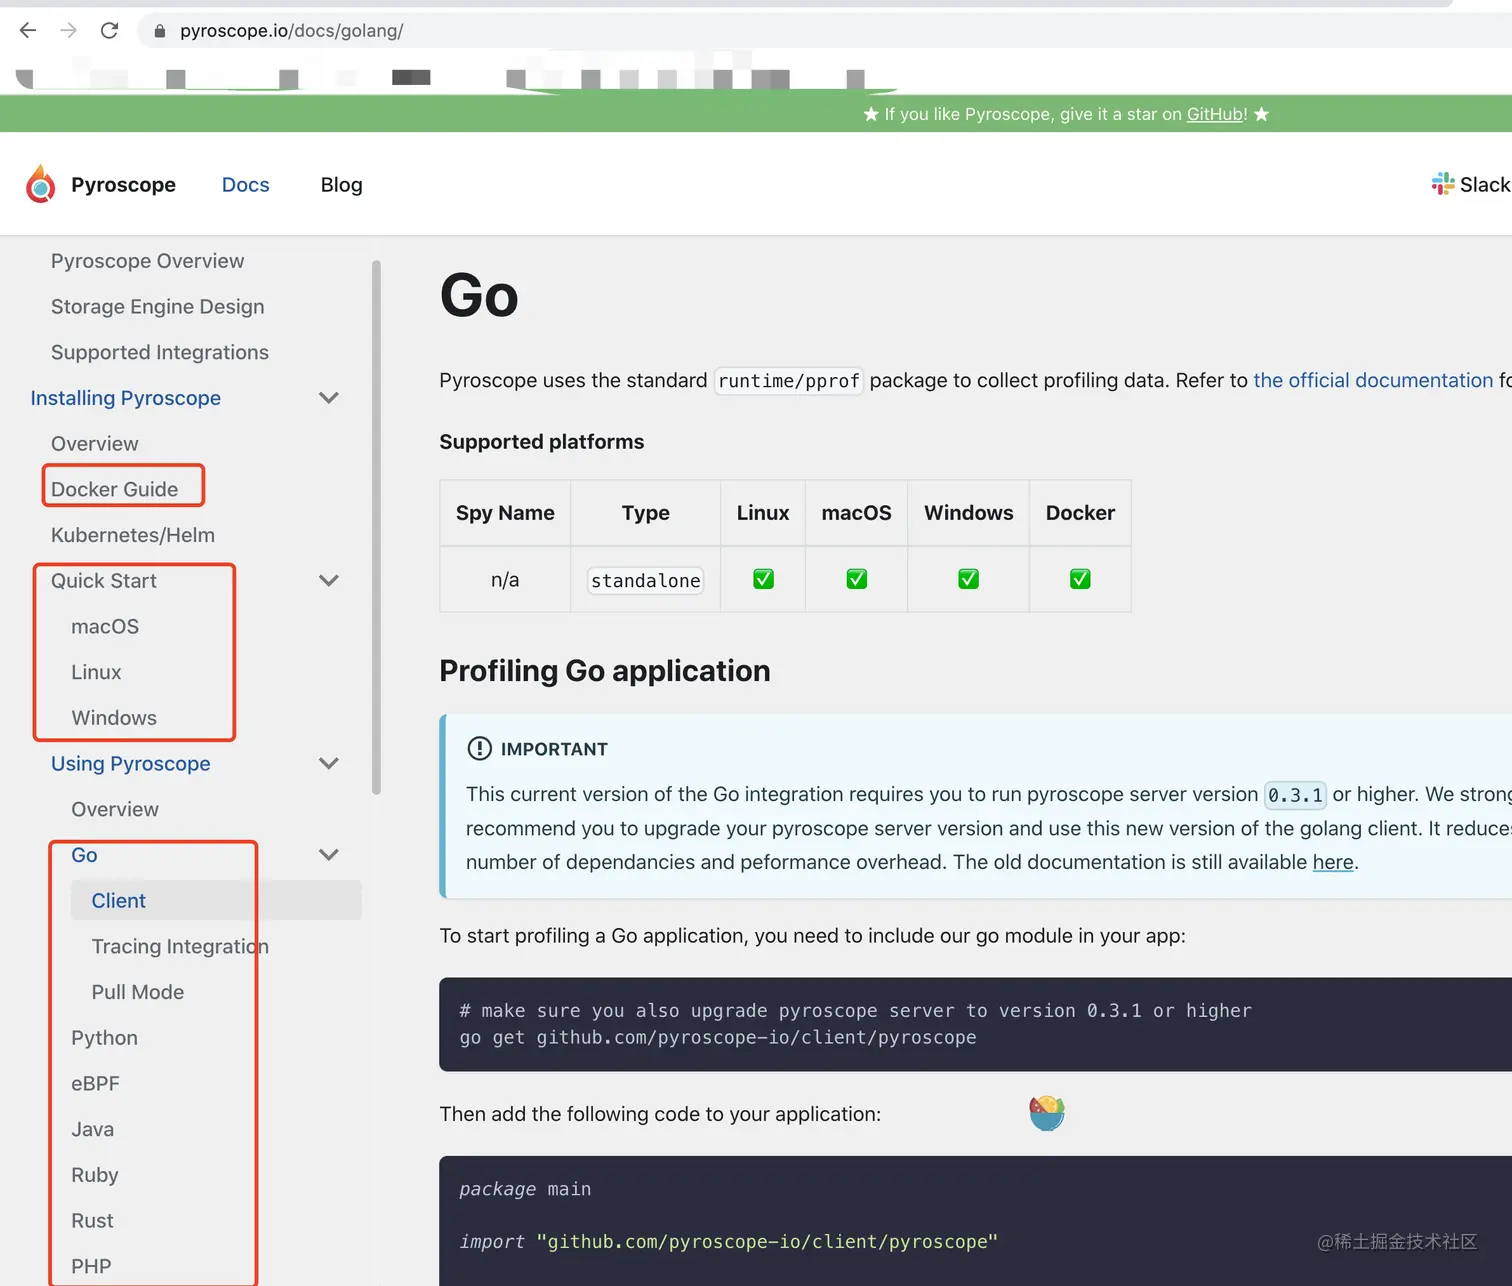The height and width of the screenshot is (1286, 1512).
Task: Select Using Pyroscope sidebar heading
Action: 130,764
